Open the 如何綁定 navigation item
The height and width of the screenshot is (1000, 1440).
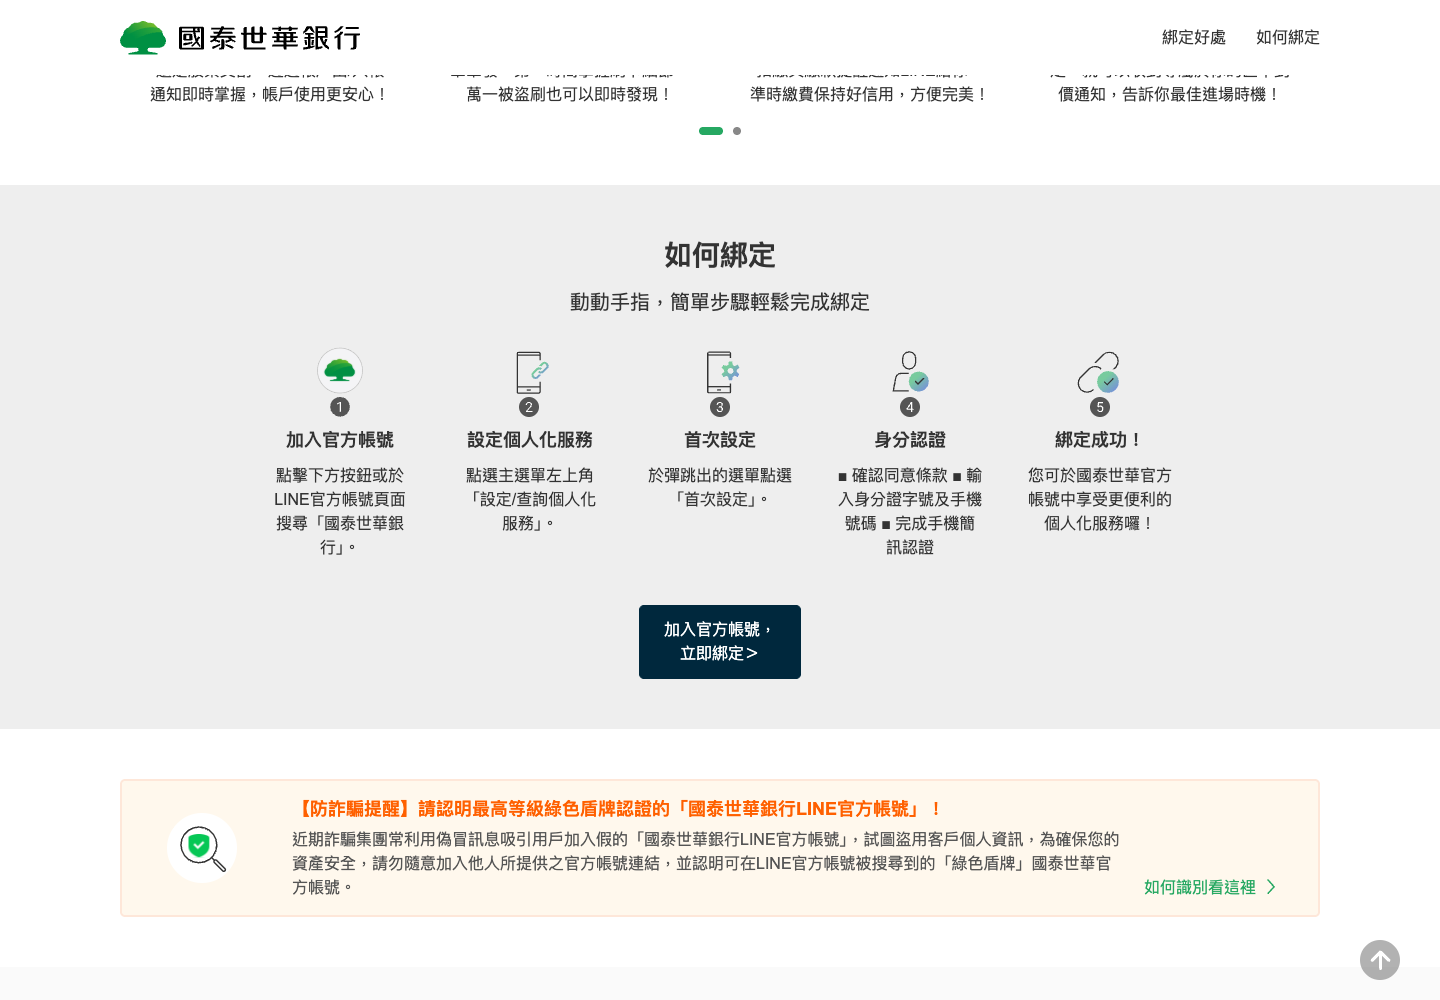click(x=1288, y=37)
